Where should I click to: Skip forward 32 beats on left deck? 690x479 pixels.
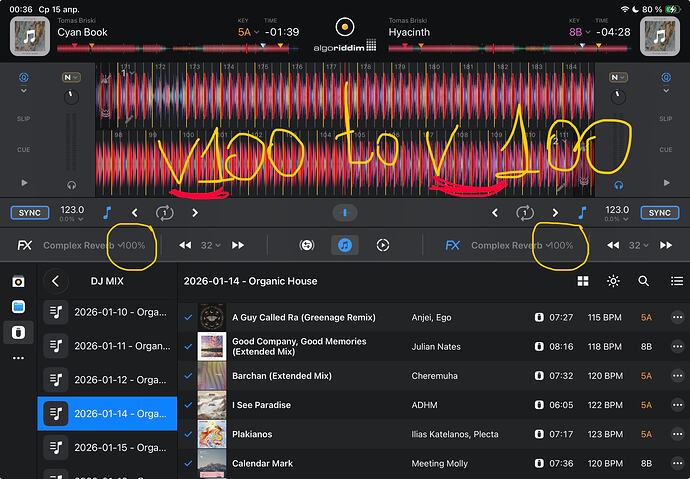238,245
